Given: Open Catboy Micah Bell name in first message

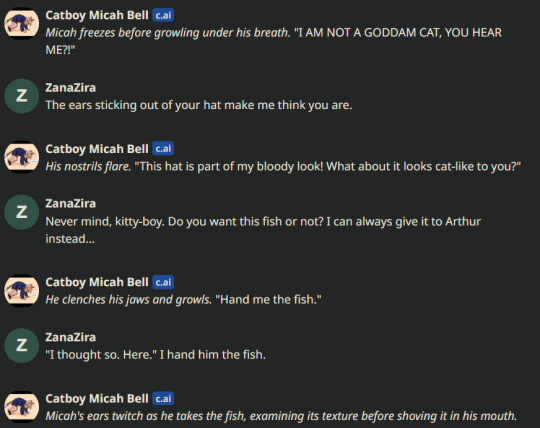Looking at the screenshot, I should coord(97,15).
